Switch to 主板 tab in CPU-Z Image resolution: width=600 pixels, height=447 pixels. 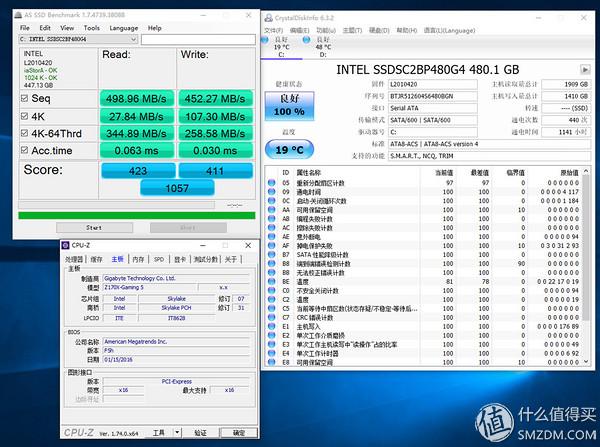pyautogui.click(x=117, y=259)
